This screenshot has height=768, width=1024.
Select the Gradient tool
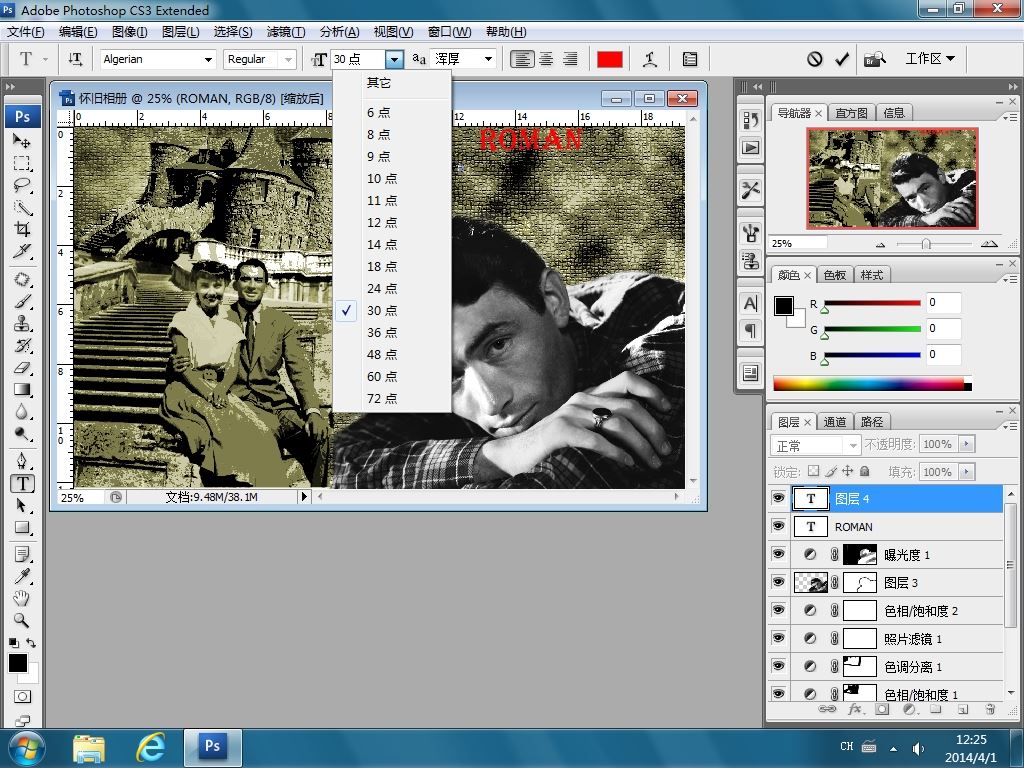pyautogui.click(x=22, y=390)
